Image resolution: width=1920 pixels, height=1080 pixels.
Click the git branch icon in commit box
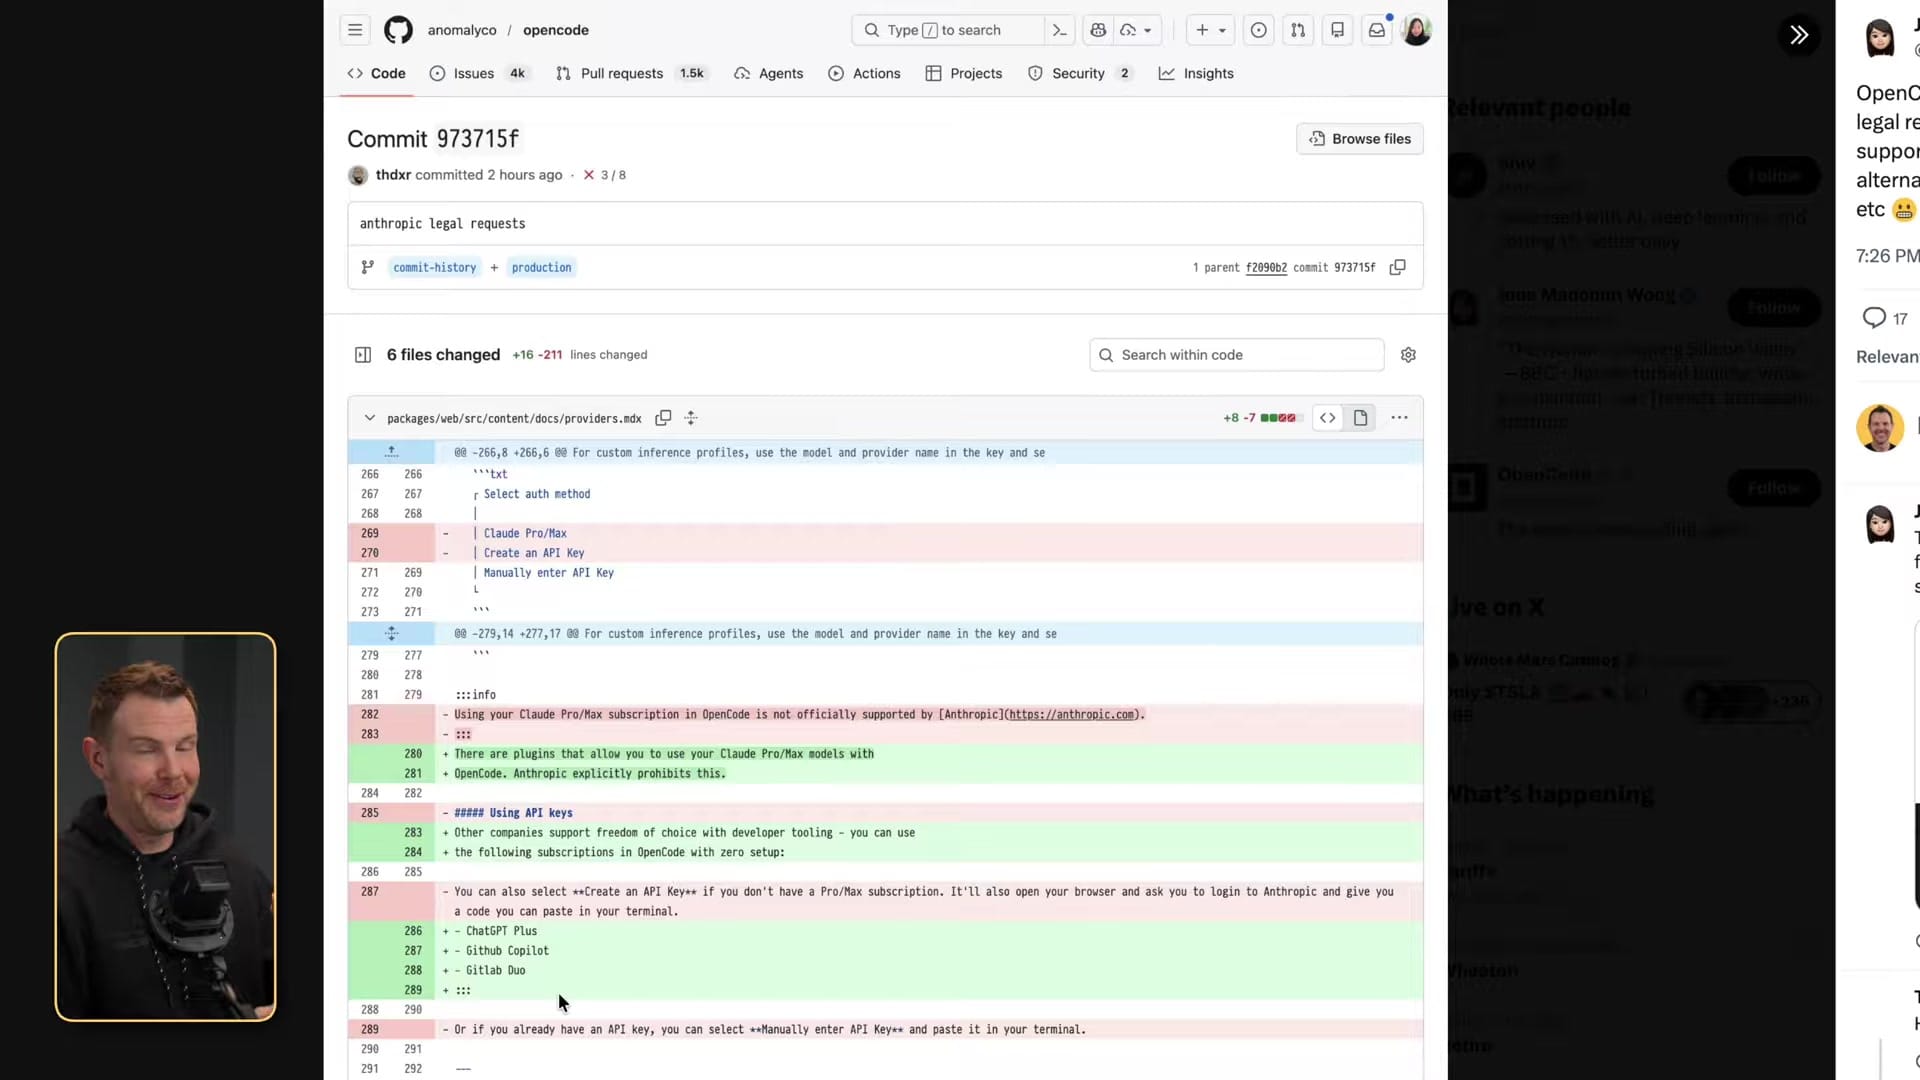[368, 267]
